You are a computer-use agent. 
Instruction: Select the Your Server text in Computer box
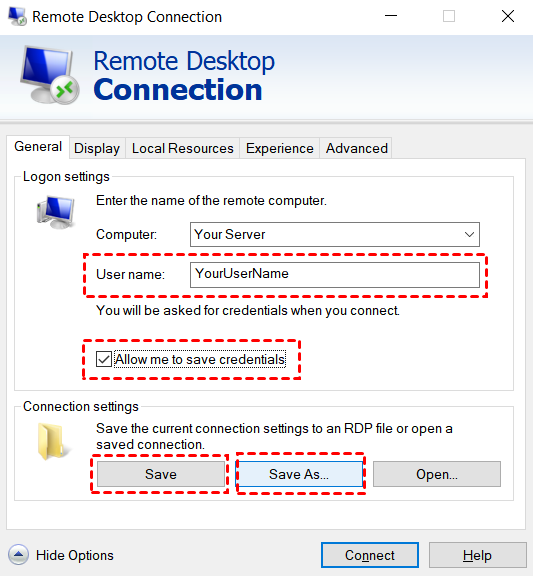230,234
